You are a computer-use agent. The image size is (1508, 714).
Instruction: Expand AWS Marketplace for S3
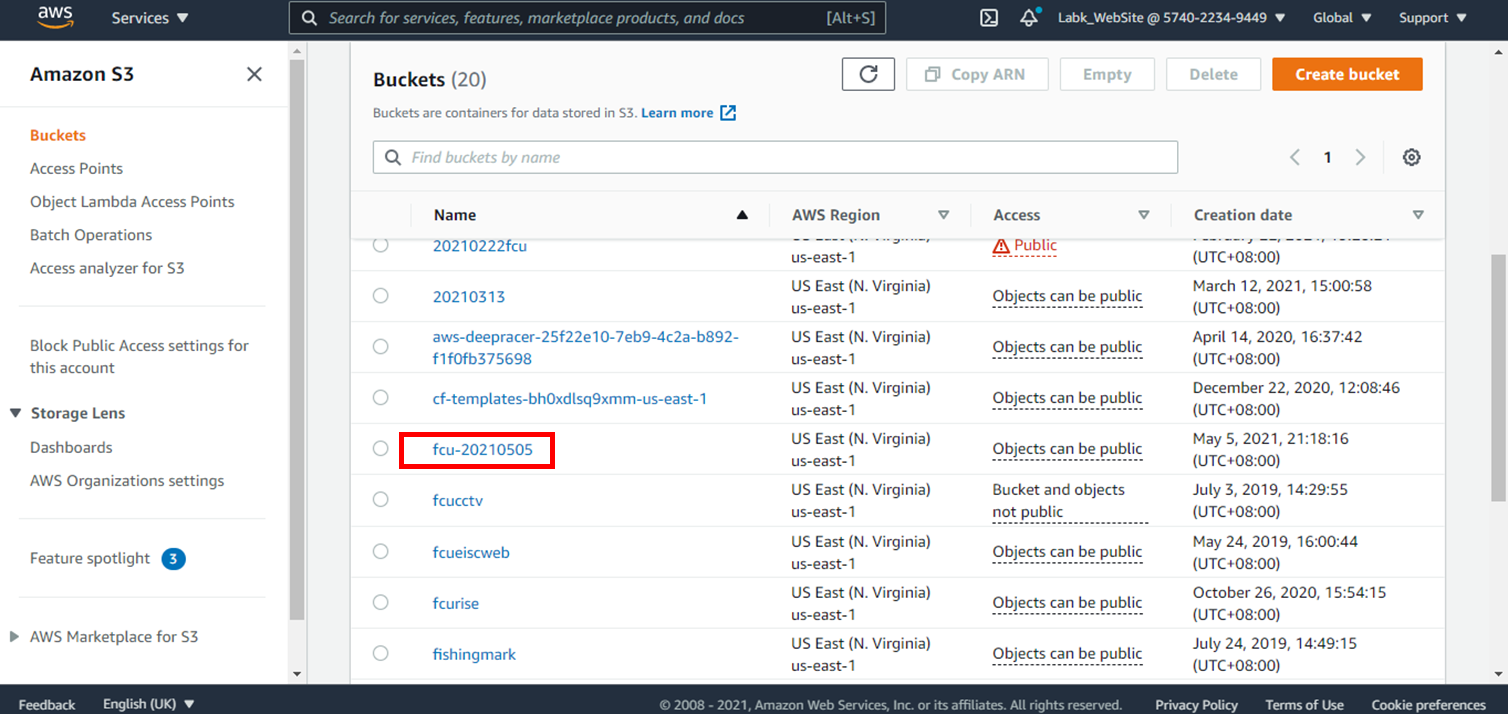click(x=14, y=636)
